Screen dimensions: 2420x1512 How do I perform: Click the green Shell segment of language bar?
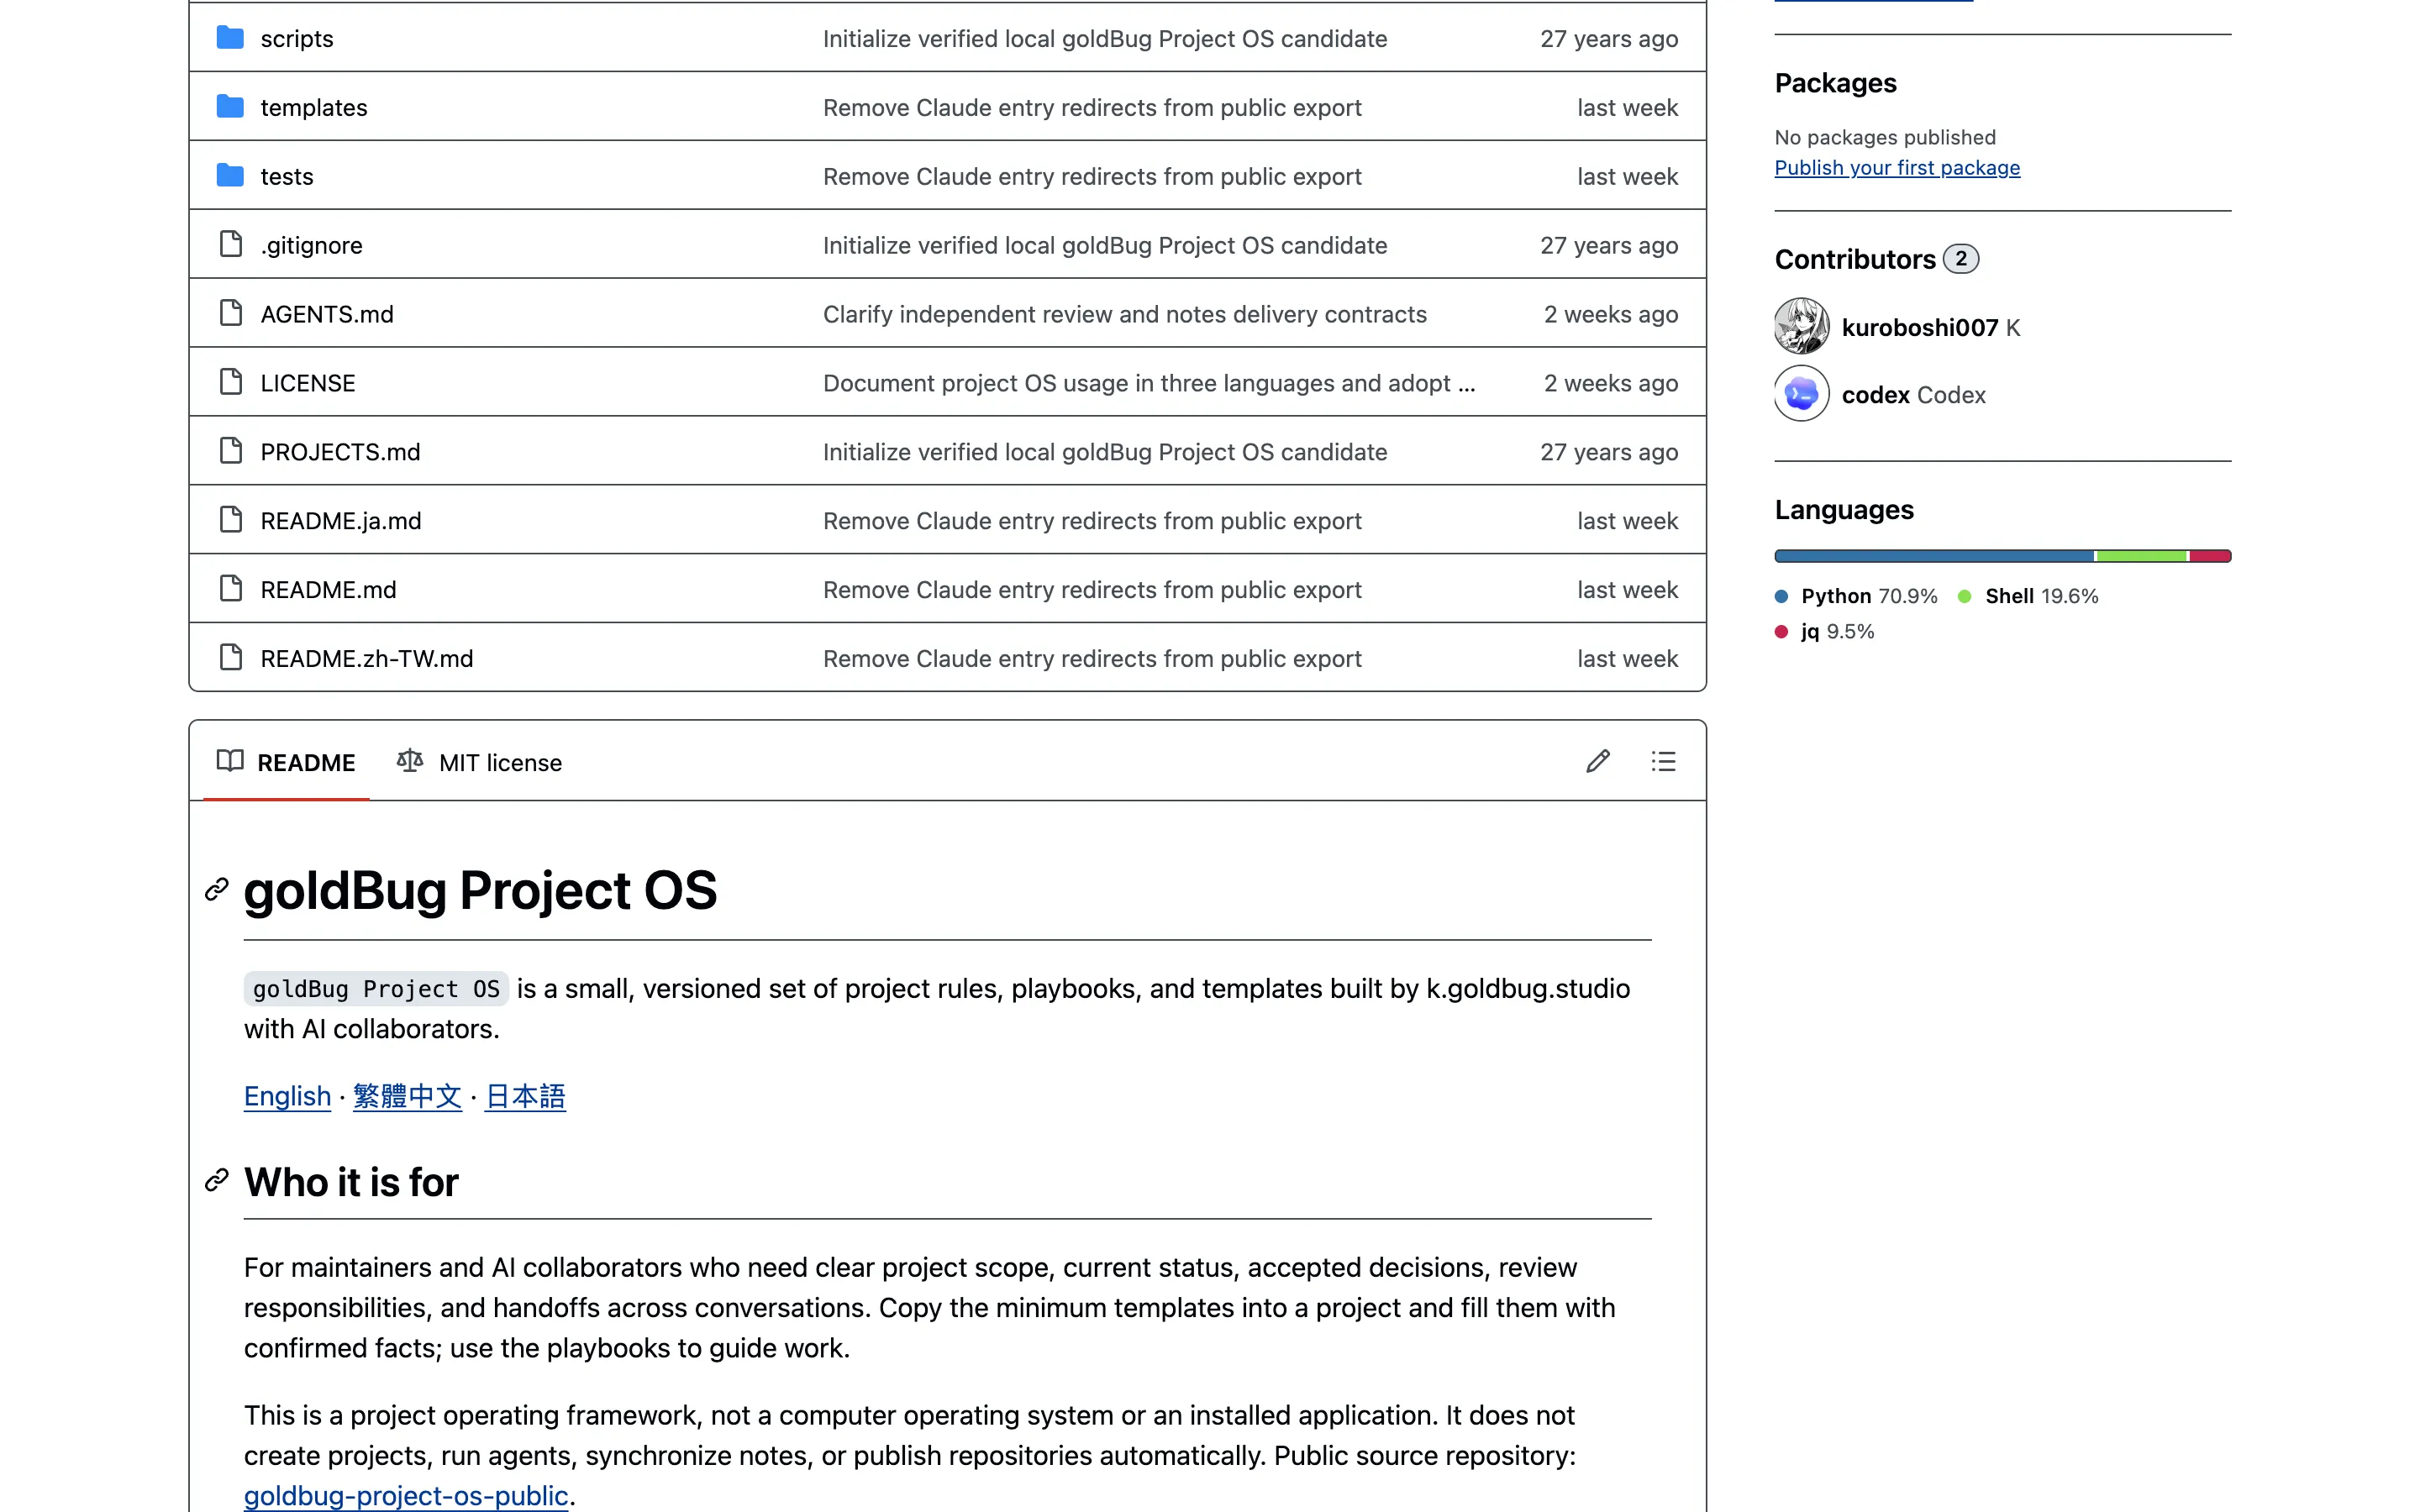(2141, 556)
